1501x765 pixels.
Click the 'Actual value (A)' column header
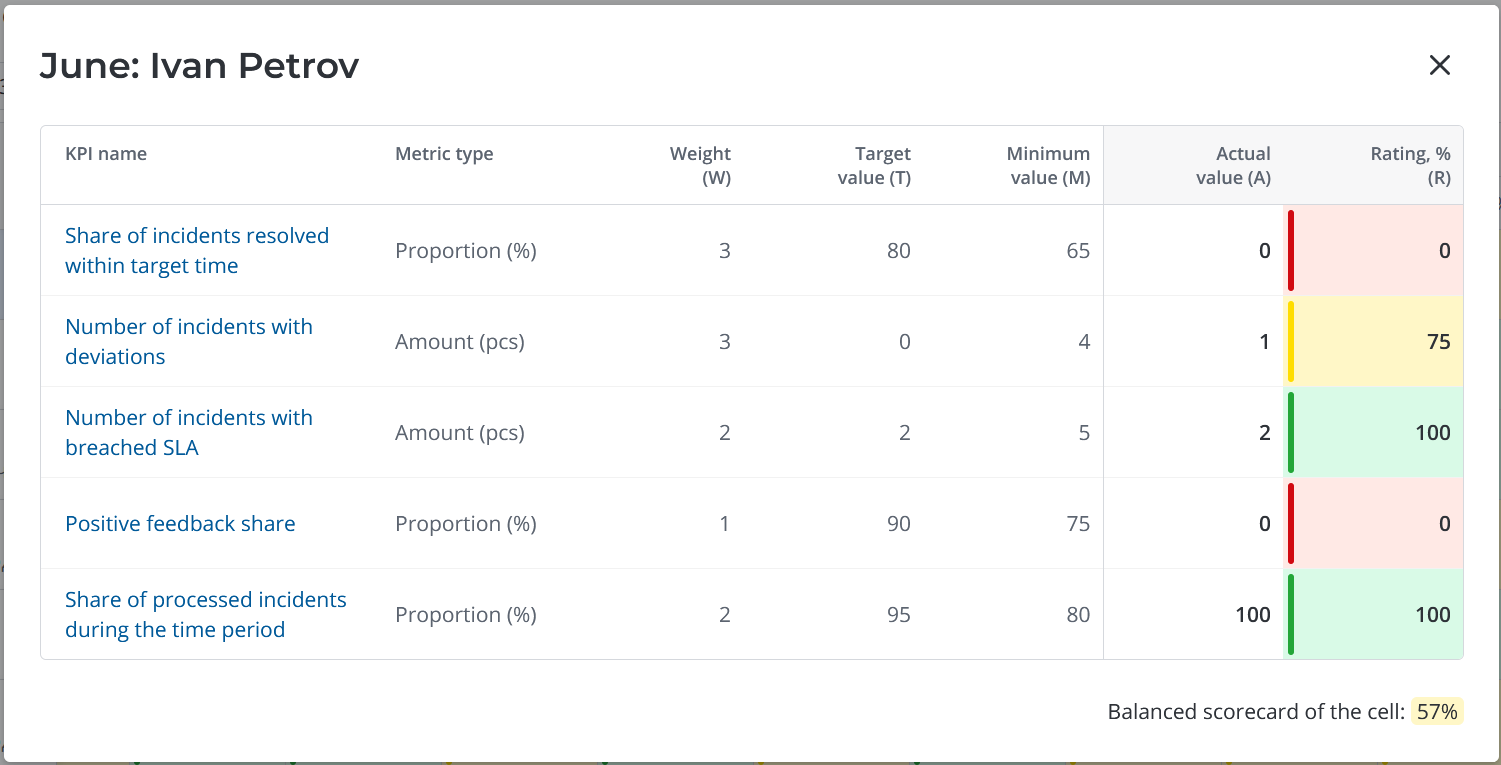coord(1235,166)
